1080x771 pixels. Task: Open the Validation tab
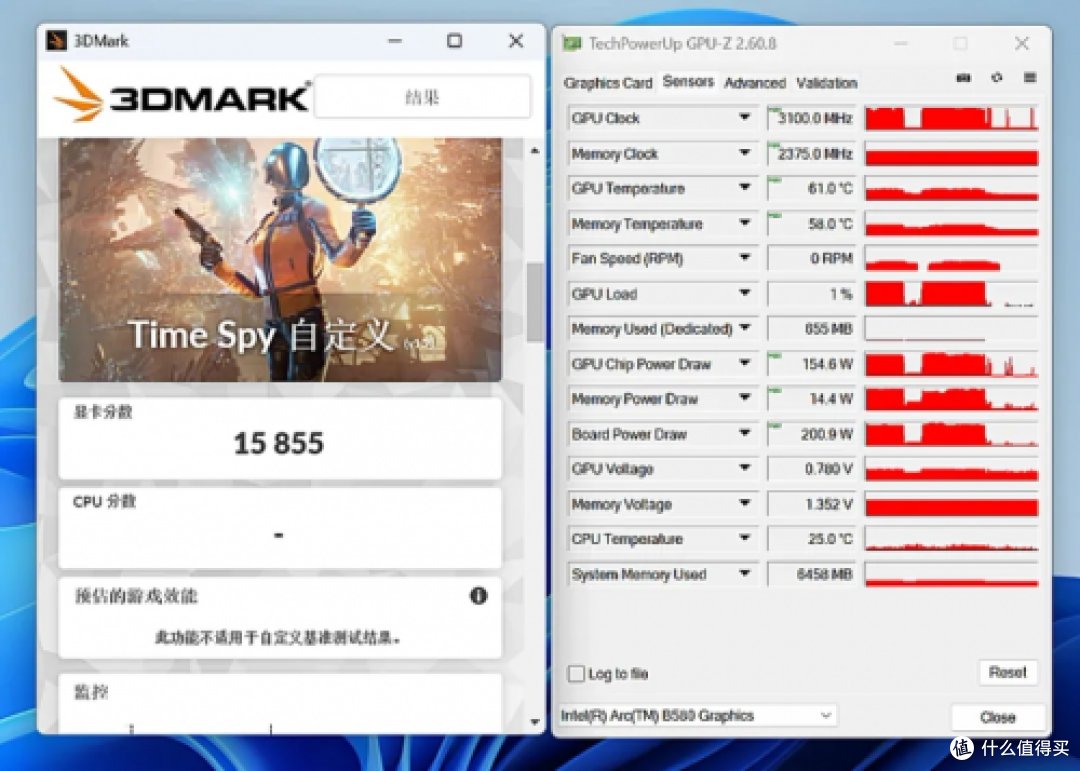click(827, 83)
